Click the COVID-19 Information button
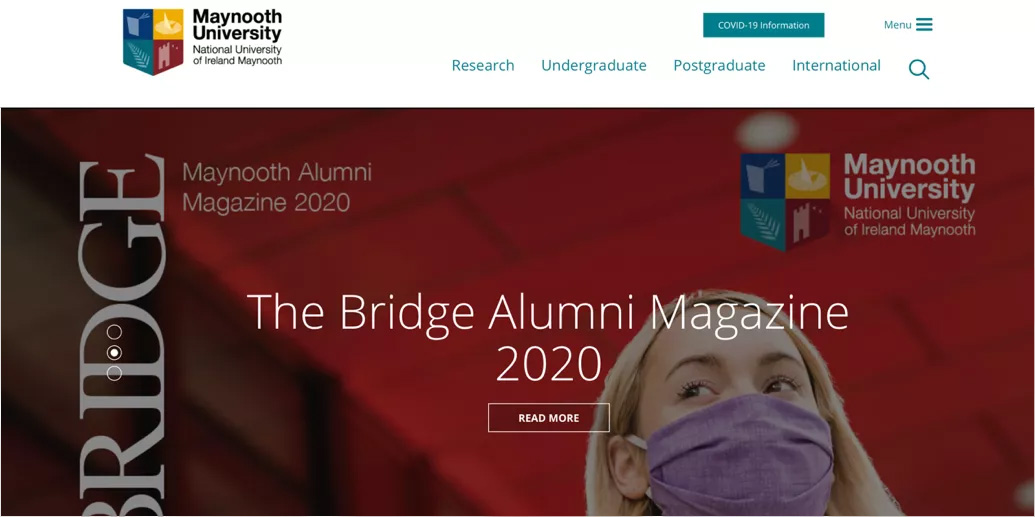The width and height of the screenshot is (1035, 517). coord(764,25)
